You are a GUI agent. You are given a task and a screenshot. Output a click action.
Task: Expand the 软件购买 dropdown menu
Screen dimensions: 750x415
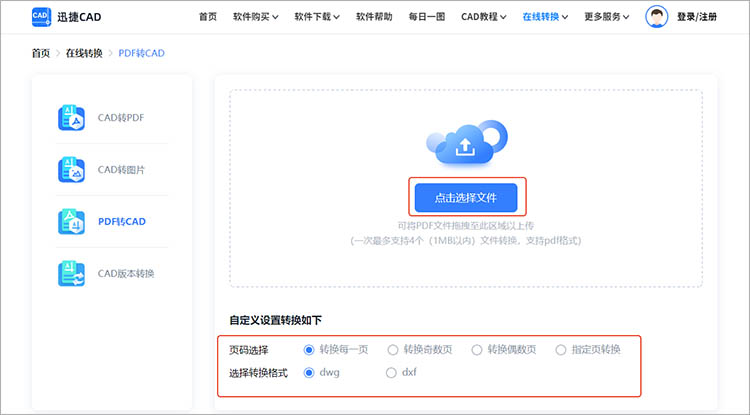[x=256, y=17]
